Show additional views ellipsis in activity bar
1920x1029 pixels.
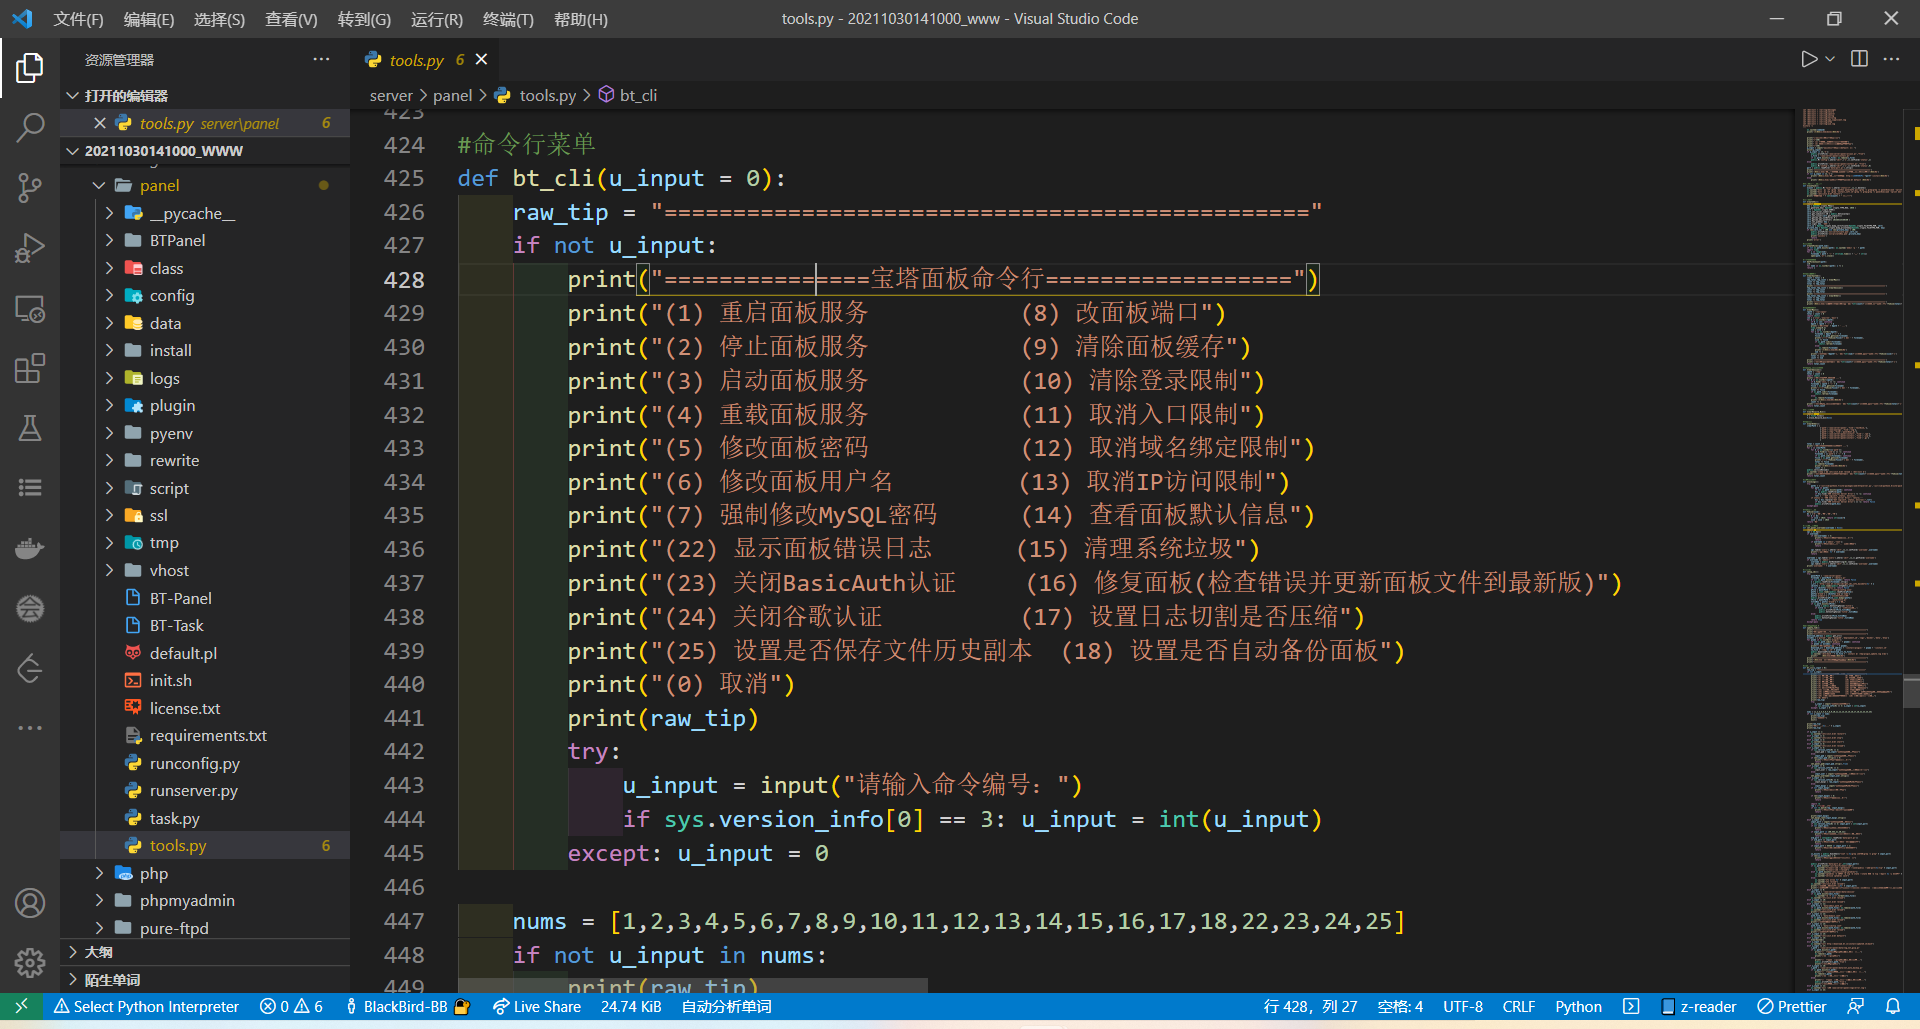pyautogui.click(x=30, y=728)
